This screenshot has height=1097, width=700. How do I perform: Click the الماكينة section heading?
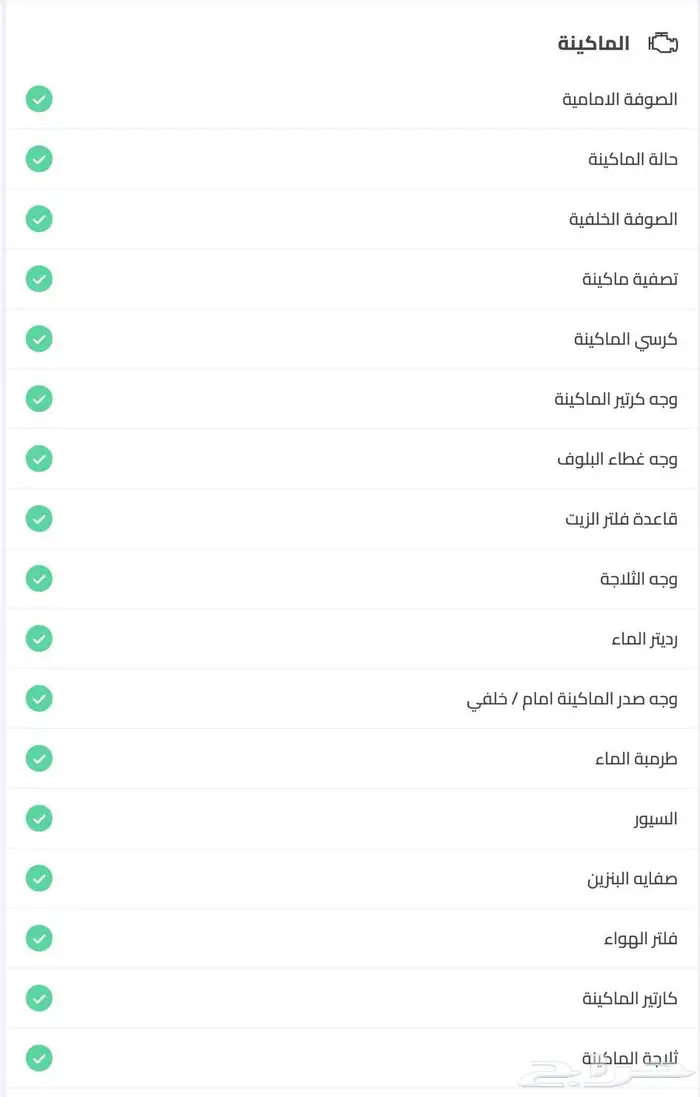coord(594,43)
